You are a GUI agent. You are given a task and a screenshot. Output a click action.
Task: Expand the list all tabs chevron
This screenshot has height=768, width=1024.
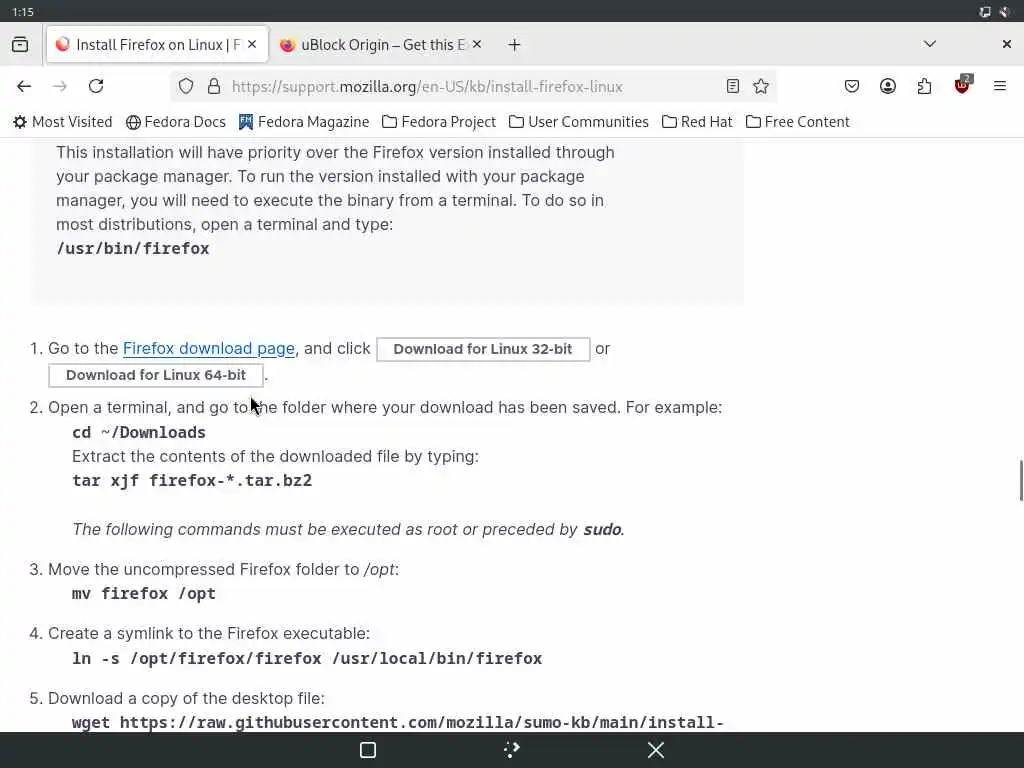[x=930, y=44]
